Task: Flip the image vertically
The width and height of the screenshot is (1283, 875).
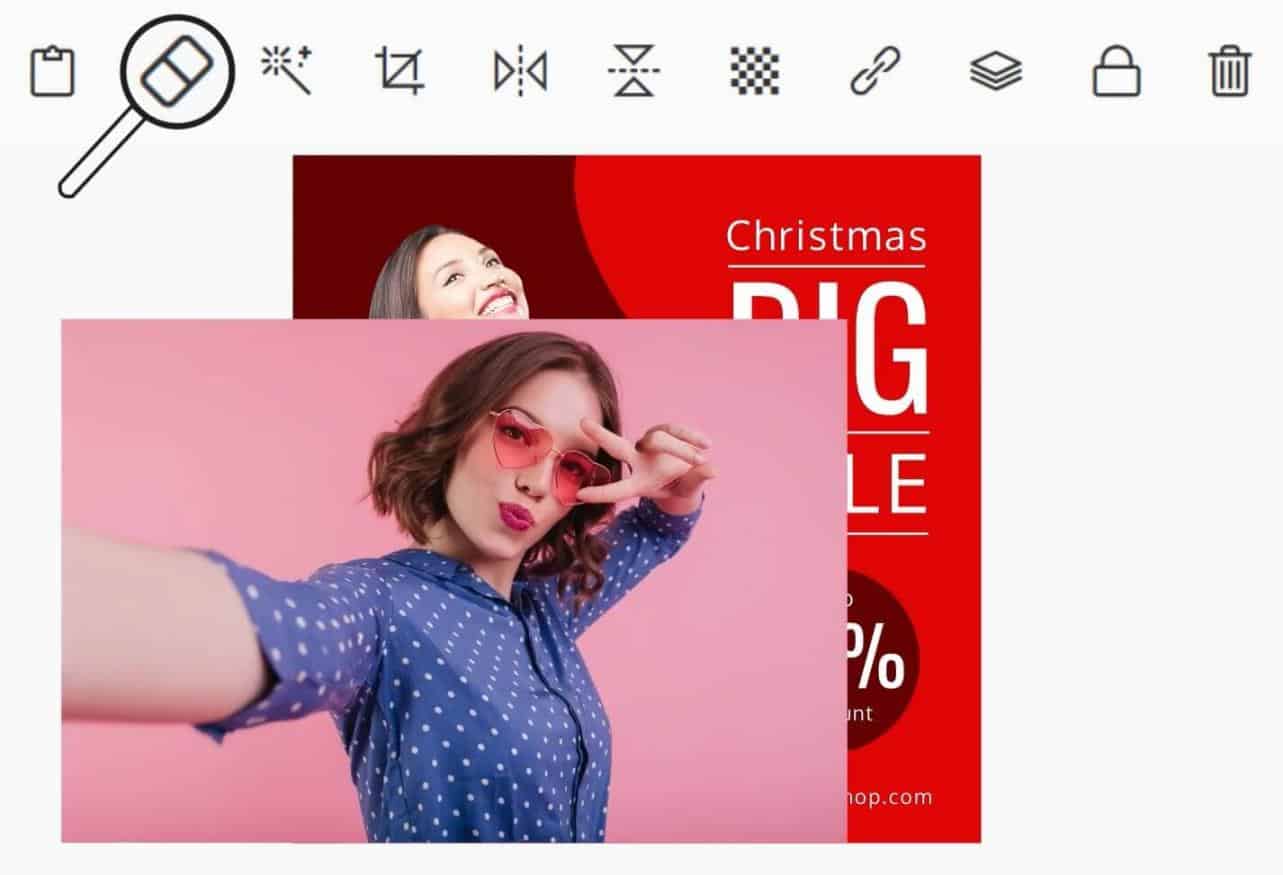Action: (633, 71)
